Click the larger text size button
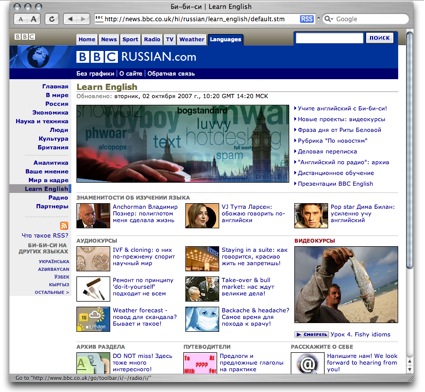The height and width of the screenshot is (392, 425). click(34, 19)
